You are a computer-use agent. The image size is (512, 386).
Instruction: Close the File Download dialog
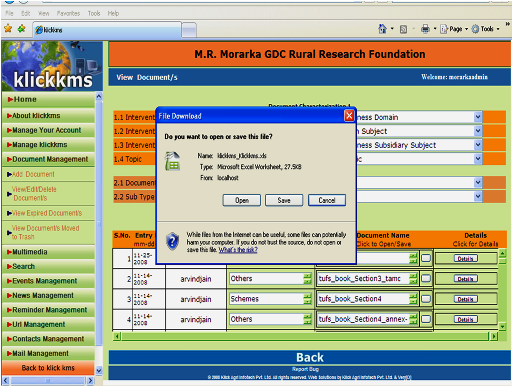pos(349,116)
